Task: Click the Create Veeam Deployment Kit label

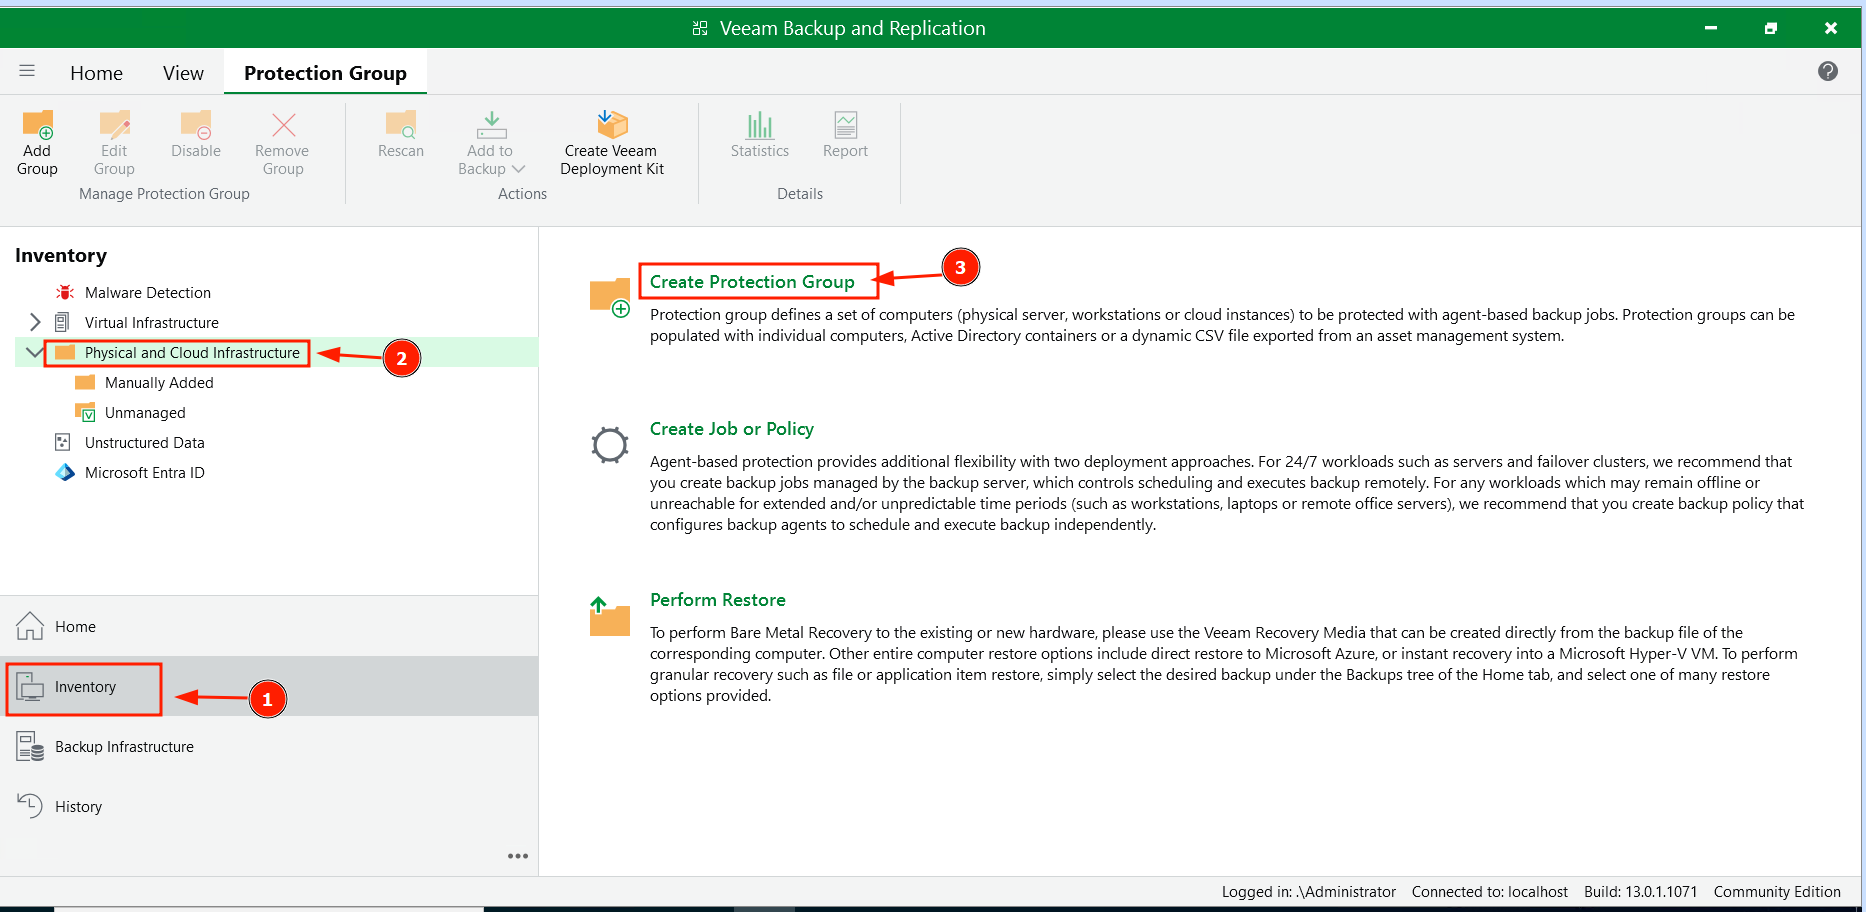Action: click(x=612, y=160)
